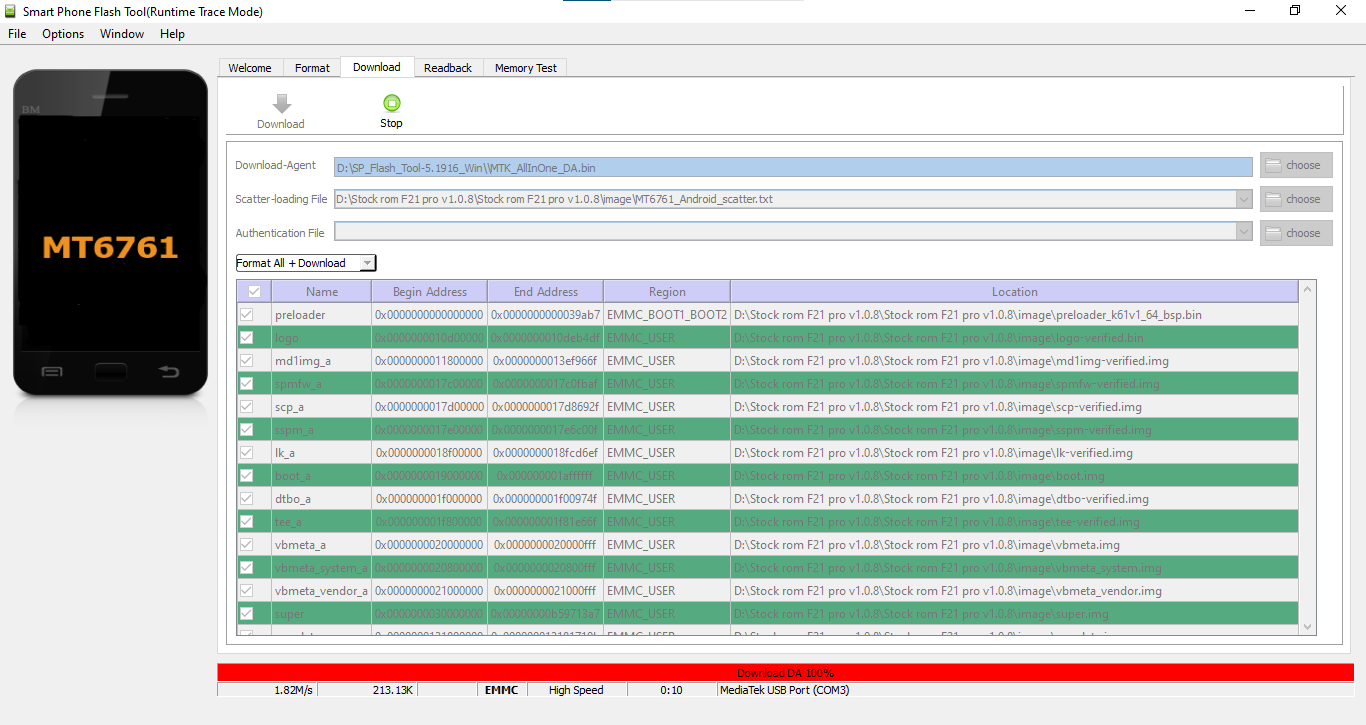Click the phone's home button graphic

coord(110,373)
